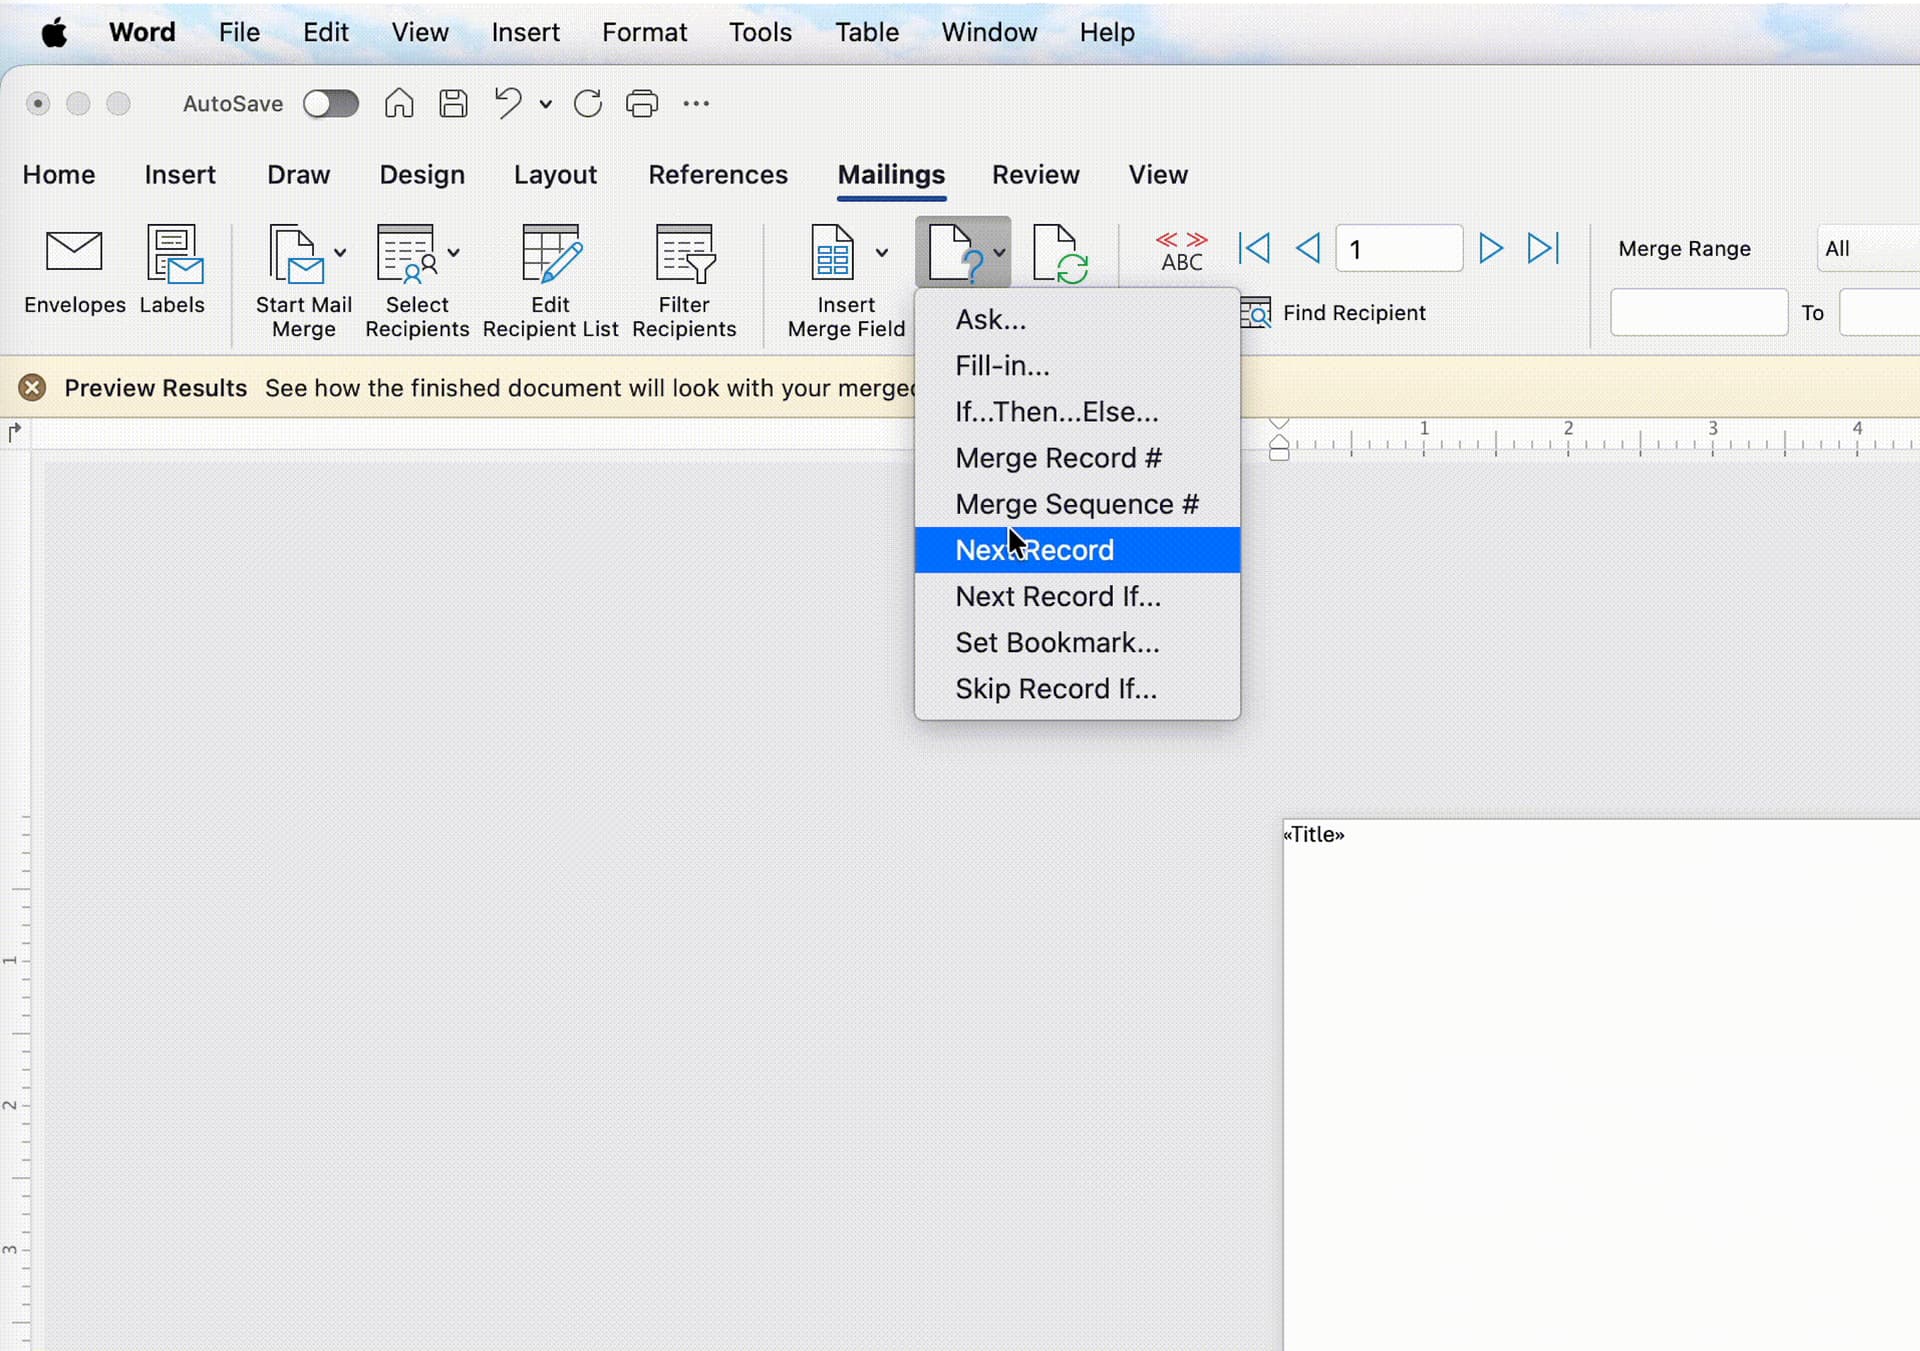
Task: Click the Update Labels document icon
Action: point(1059,254)
